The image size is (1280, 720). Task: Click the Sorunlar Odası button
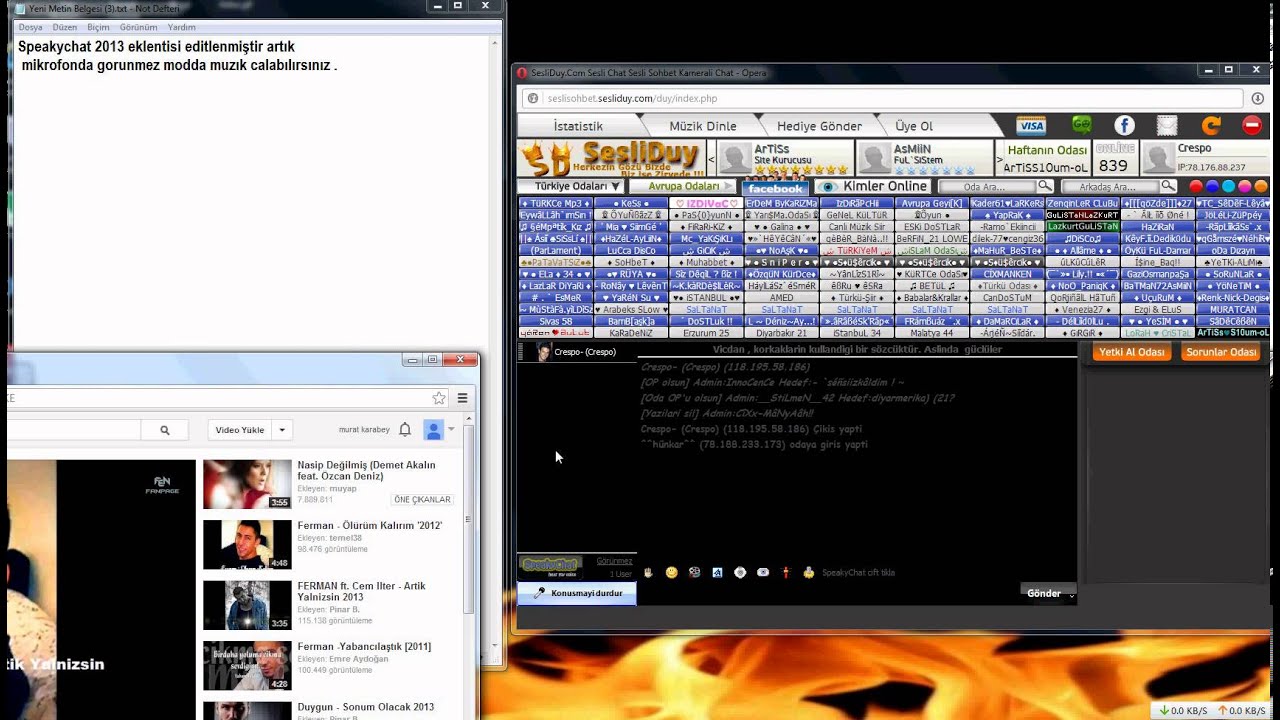tap(1221, 352)
